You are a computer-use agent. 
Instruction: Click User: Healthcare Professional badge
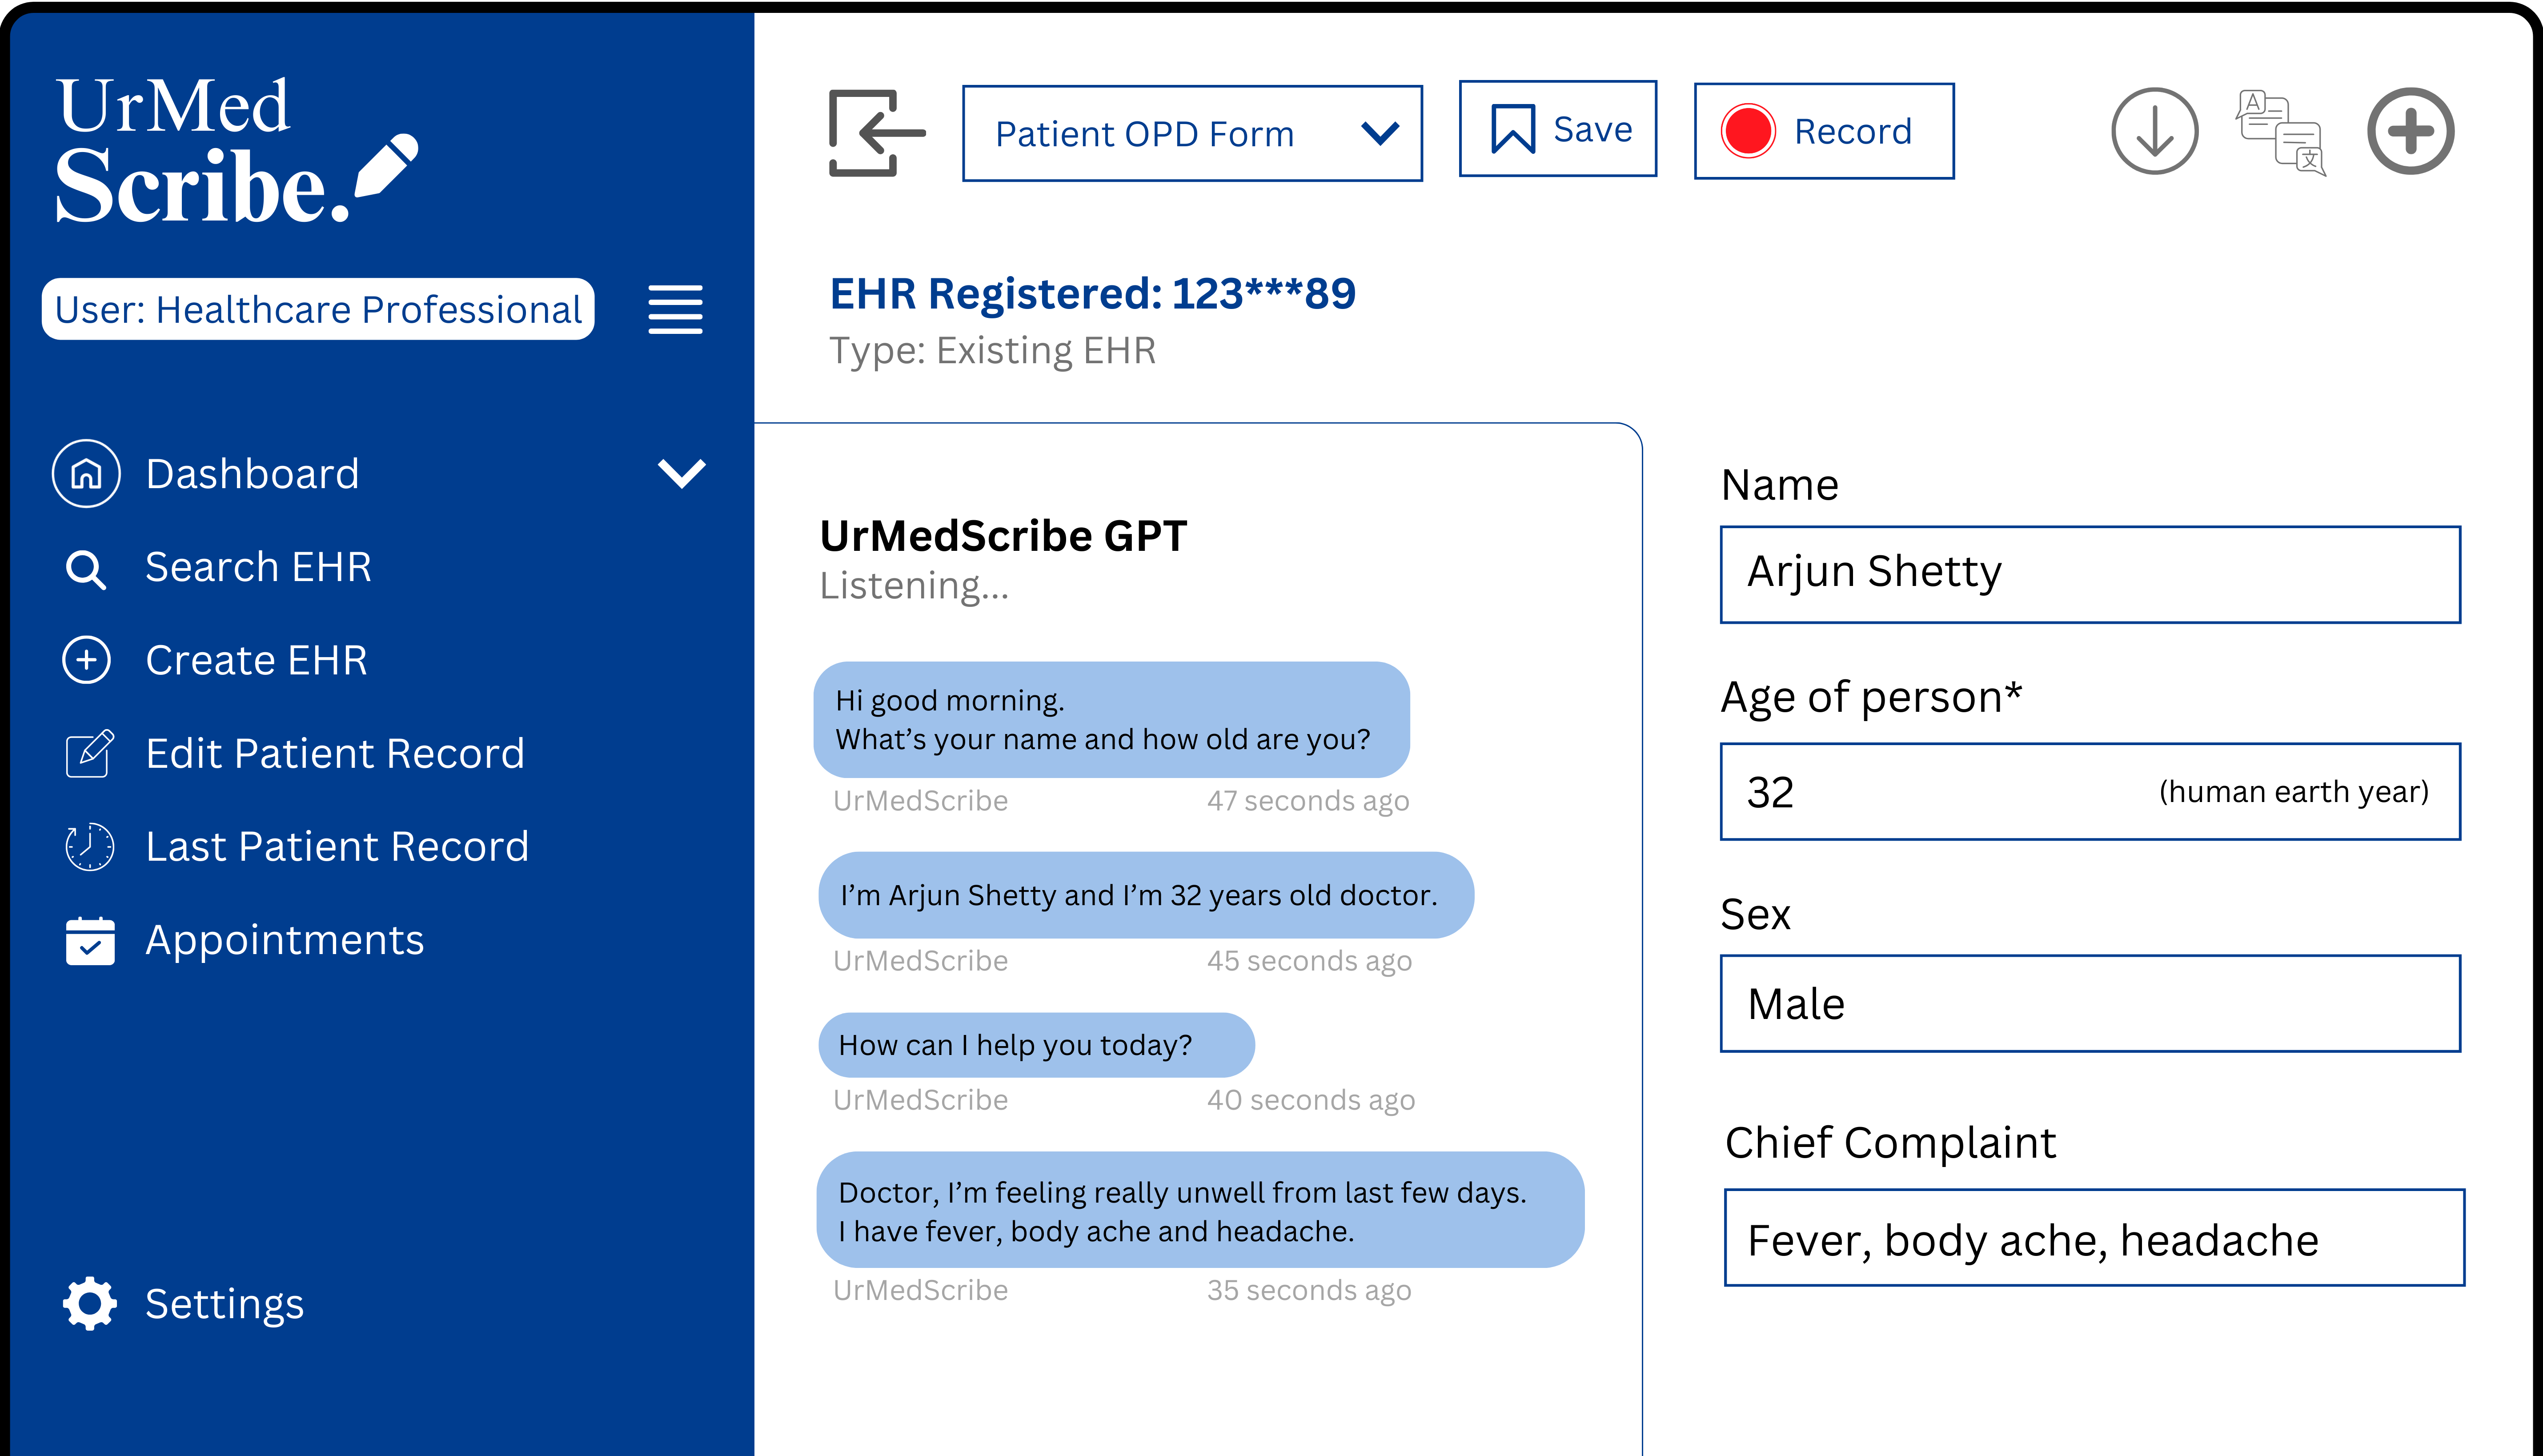318,310
